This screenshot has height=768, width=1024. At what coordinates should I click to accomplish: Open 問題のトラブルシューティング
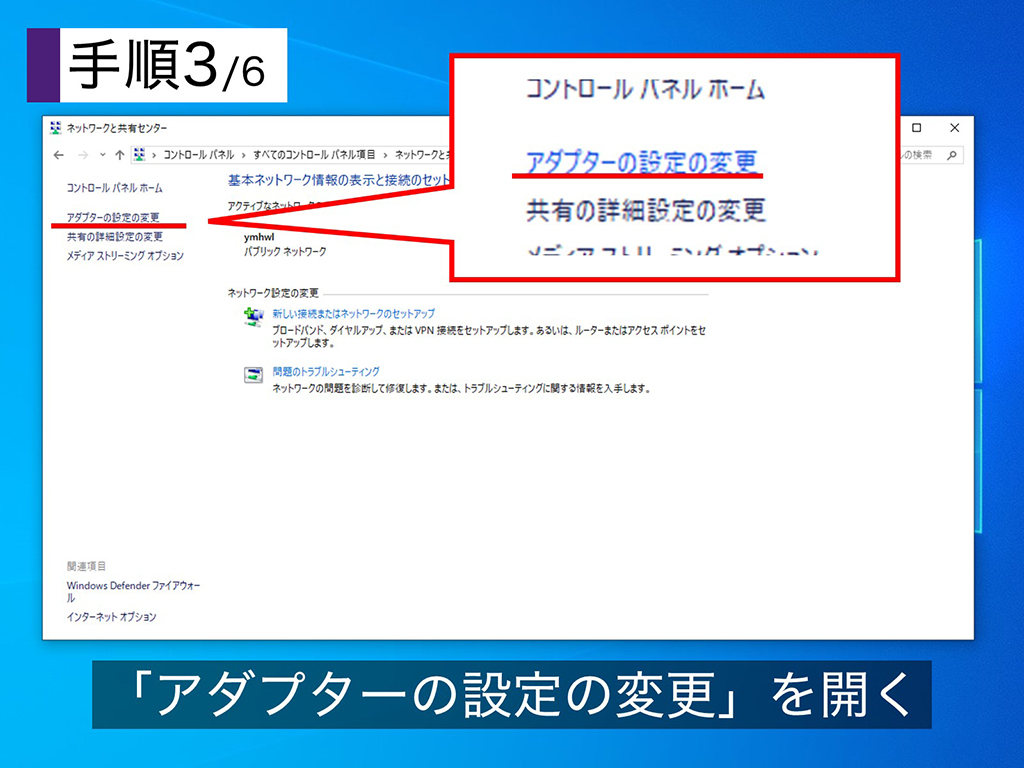pyautogui.click(x=325, y=371)
